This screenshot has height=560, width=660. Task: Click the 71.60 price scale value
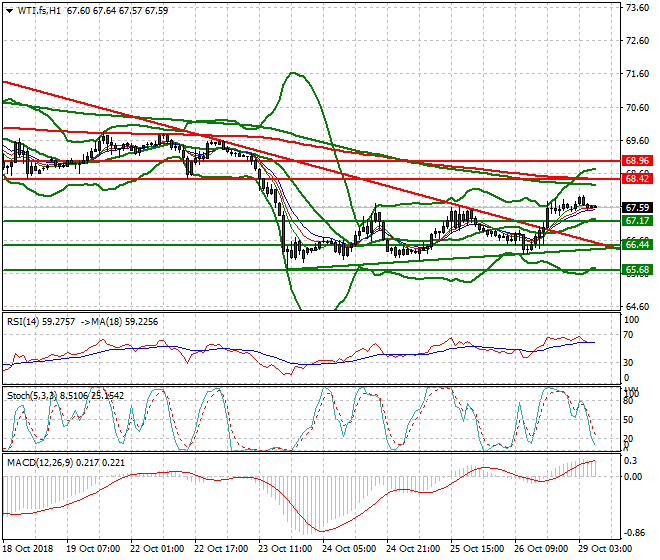click(x=637, y=74)
